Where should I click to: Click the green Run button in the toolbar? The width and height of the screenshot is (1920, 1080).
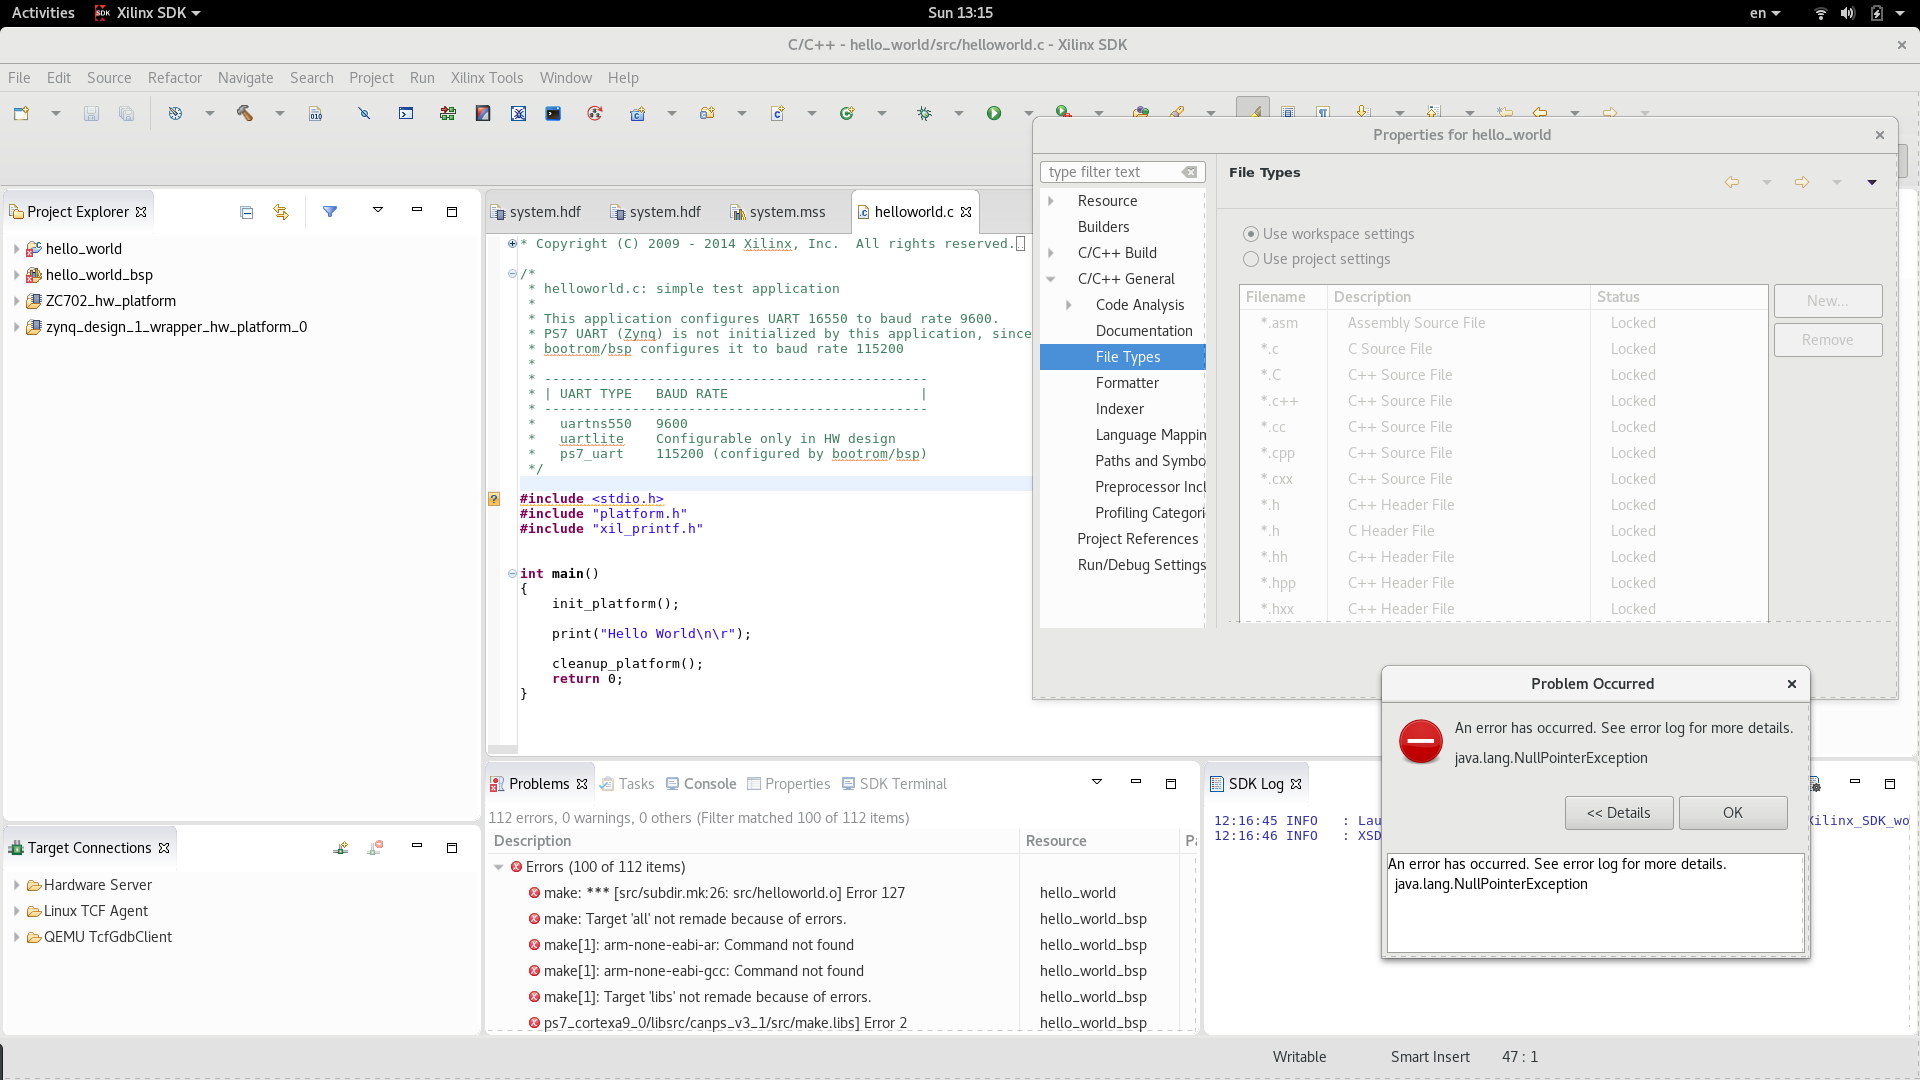[x=994, y=113]
